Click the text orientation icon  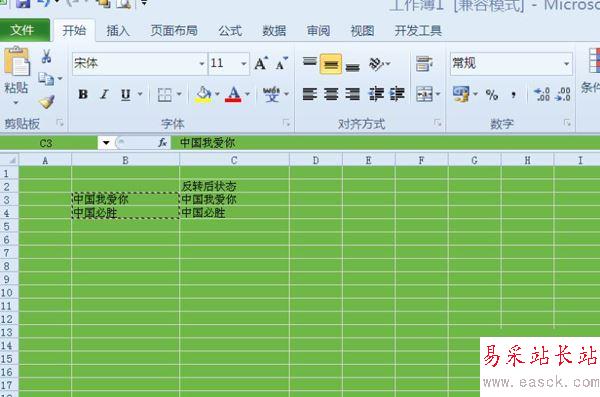(376, 64)
